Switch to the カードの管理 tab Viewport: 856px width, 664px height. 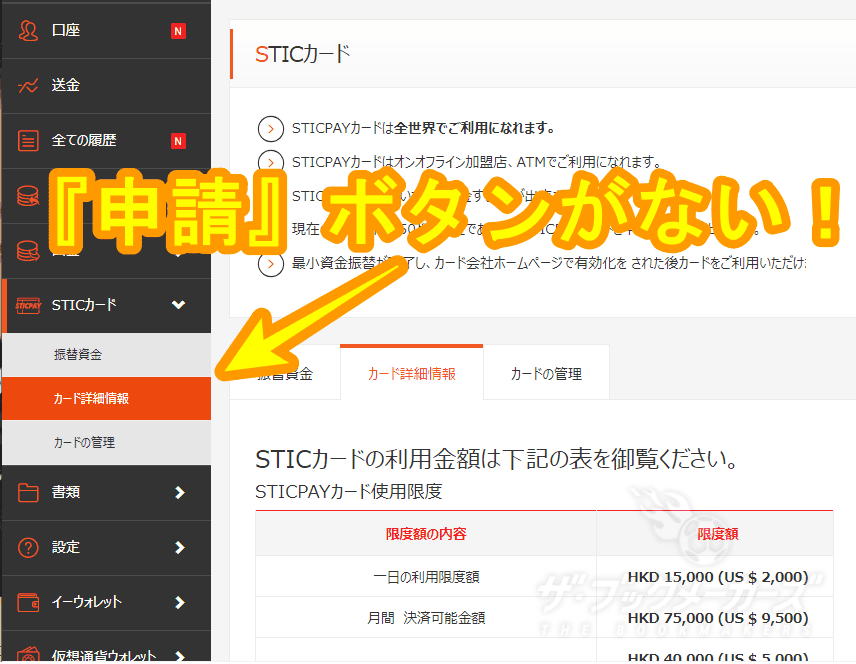tap(546, 373)
